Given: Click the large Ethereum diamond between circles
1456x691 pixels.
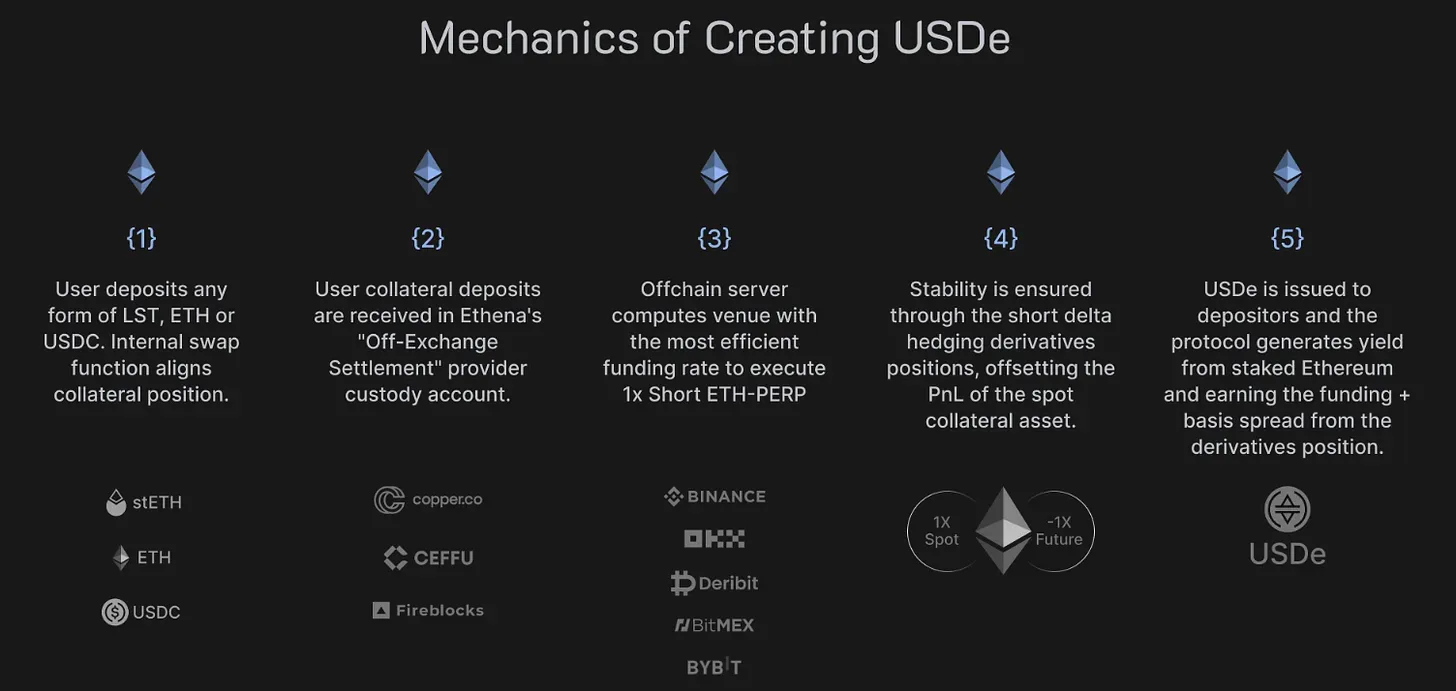Looking at the screenshot, I should pos(1001,530).
